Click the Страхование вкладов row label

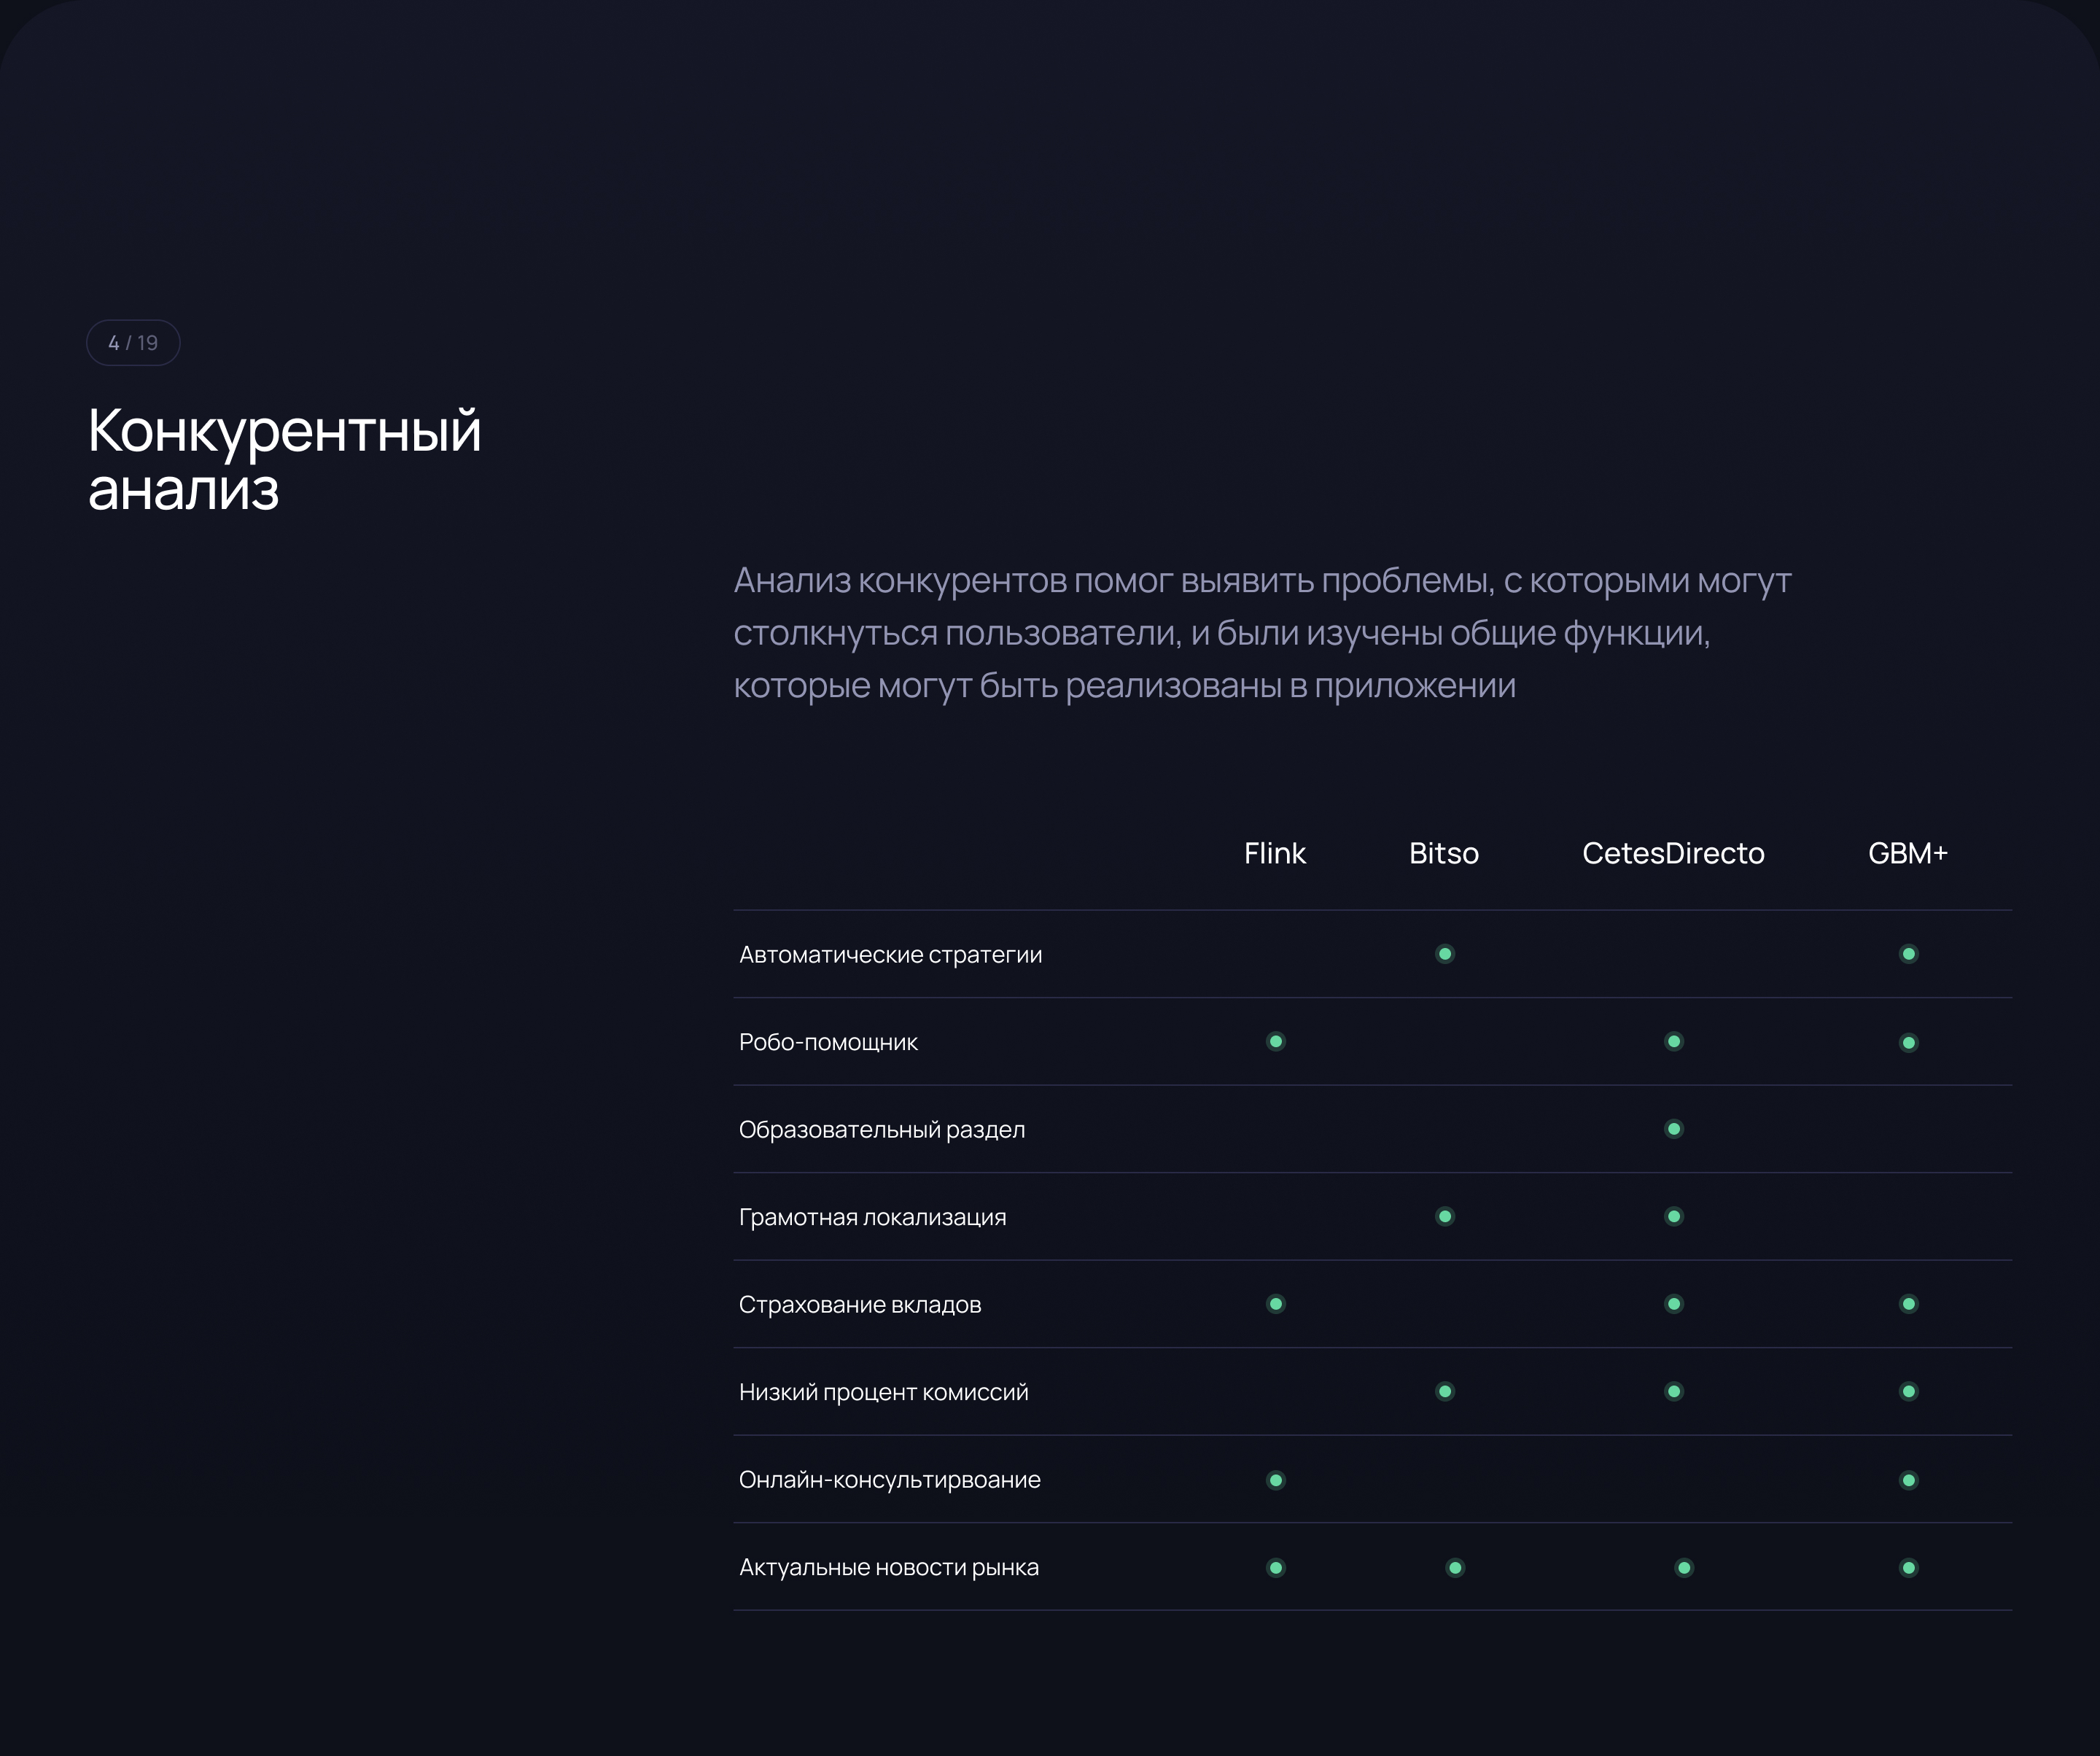tap(859, 1305)
